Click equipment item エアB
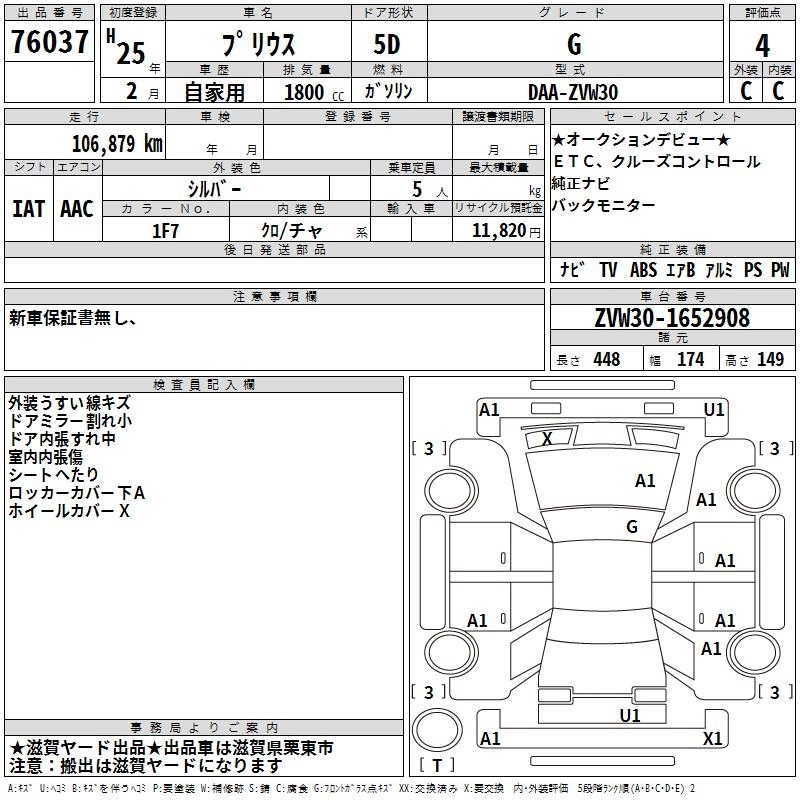The image size is (800, 800). click(x=681, y=269)
